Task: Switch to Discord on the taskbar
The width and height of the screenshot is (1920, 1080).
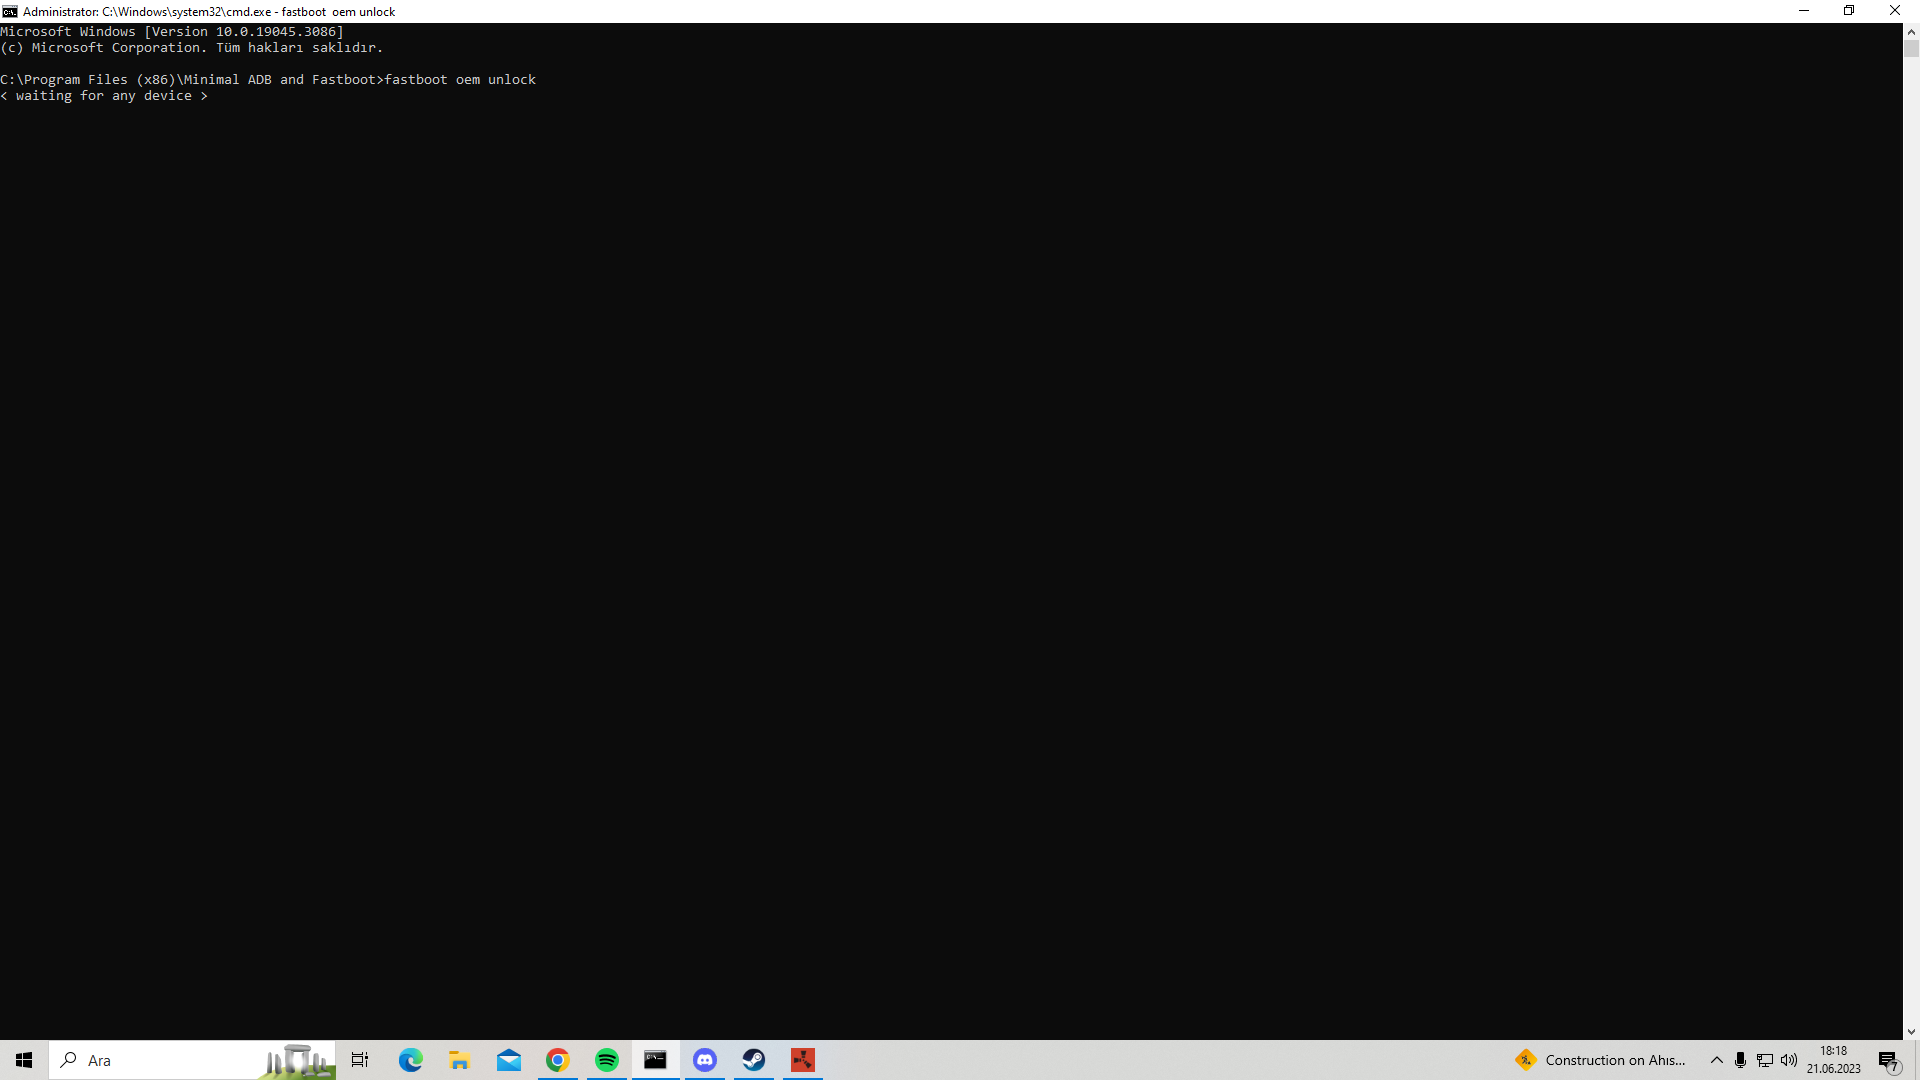Action: click(x=704, y=1060)
